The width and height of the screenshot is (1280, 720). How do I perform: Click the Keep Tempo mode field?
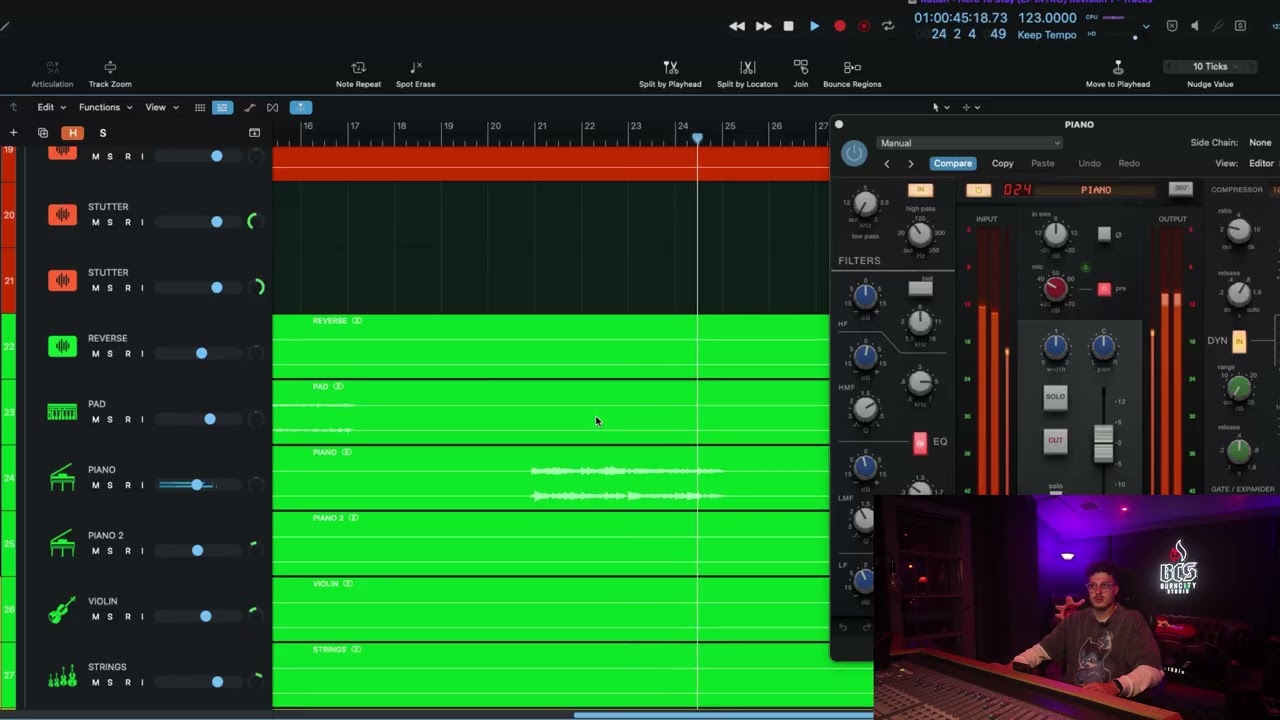click(x=1047, y=35)
